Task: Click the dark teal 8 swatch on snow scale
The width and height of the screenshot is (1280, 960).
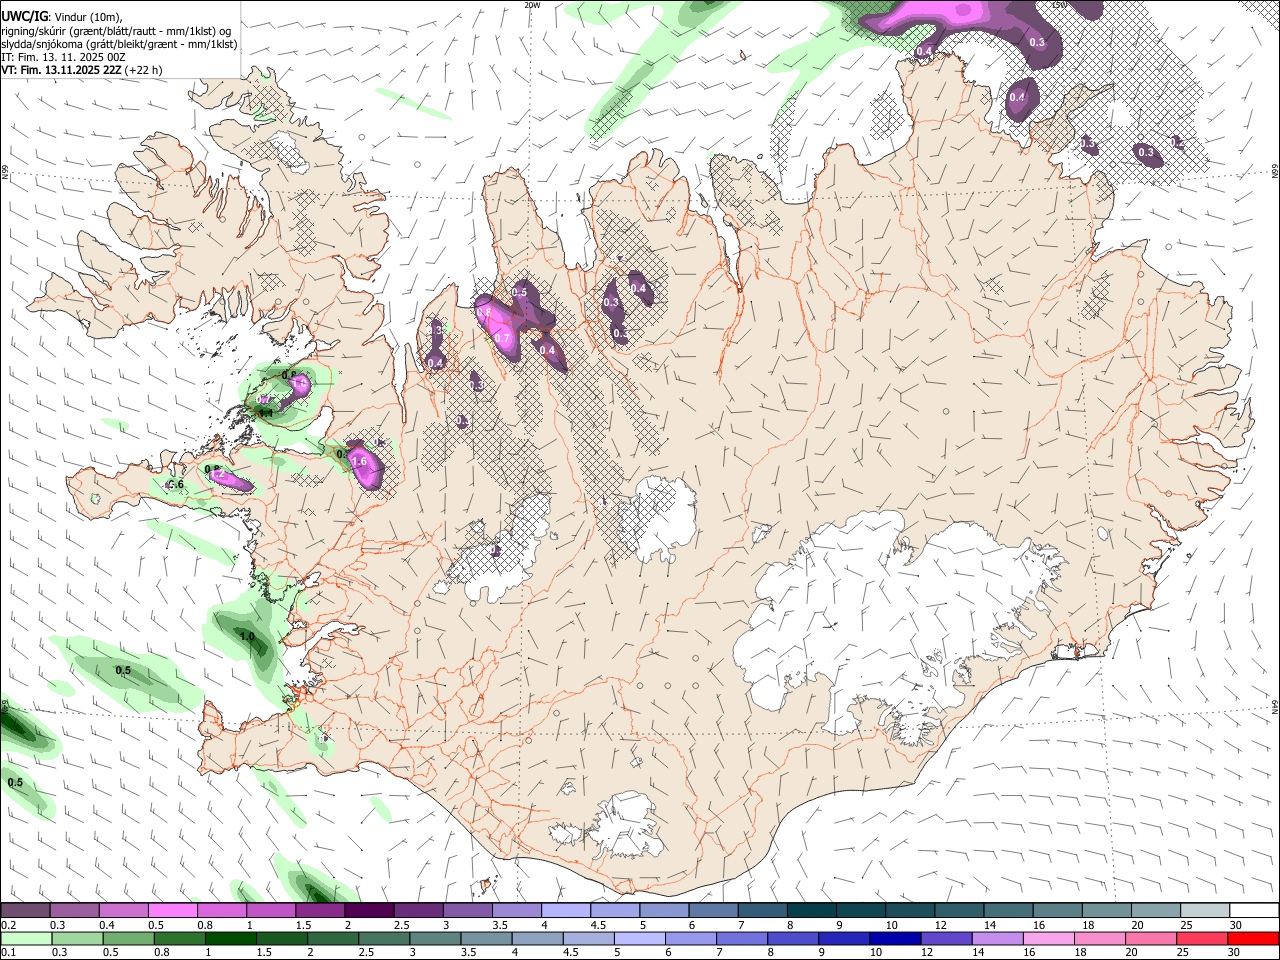Action: tap(812, 911)
